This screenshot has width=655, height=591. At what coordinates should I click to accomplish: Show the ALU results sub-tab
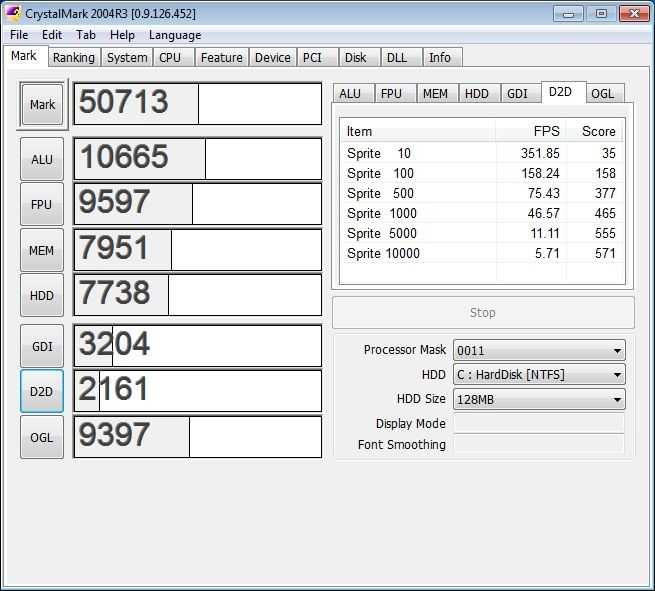(x=353, y=93)
